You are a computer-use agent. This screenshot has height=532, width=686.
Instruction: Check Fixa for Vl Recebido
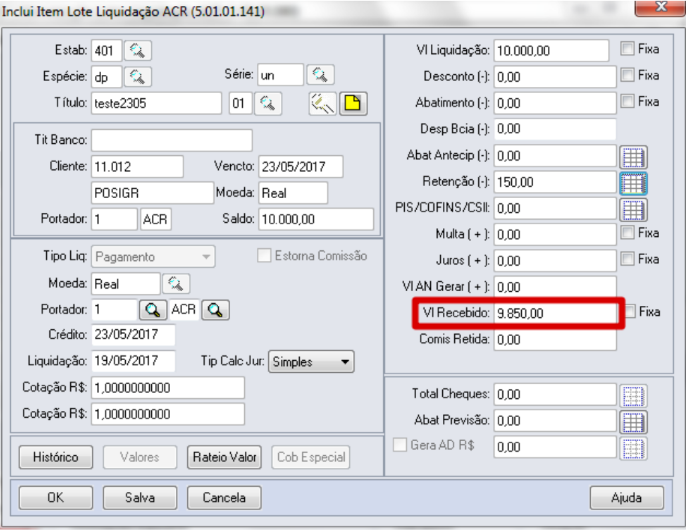click(x=630, y=312)
